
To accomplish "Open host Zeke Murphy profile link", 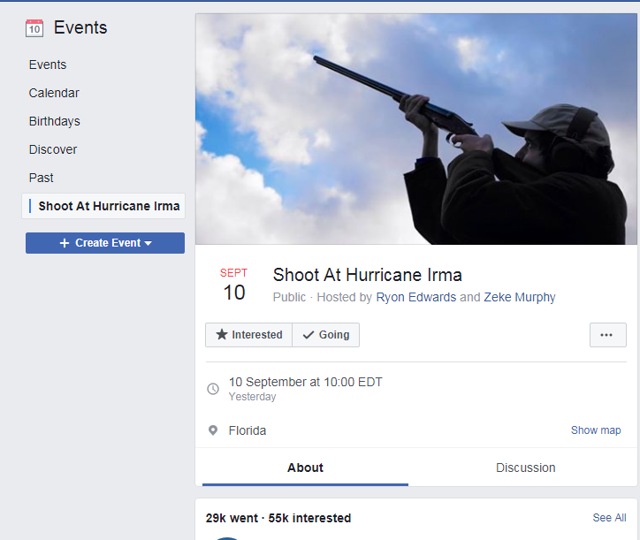I will pyautogui.click(x=520, y=297).
